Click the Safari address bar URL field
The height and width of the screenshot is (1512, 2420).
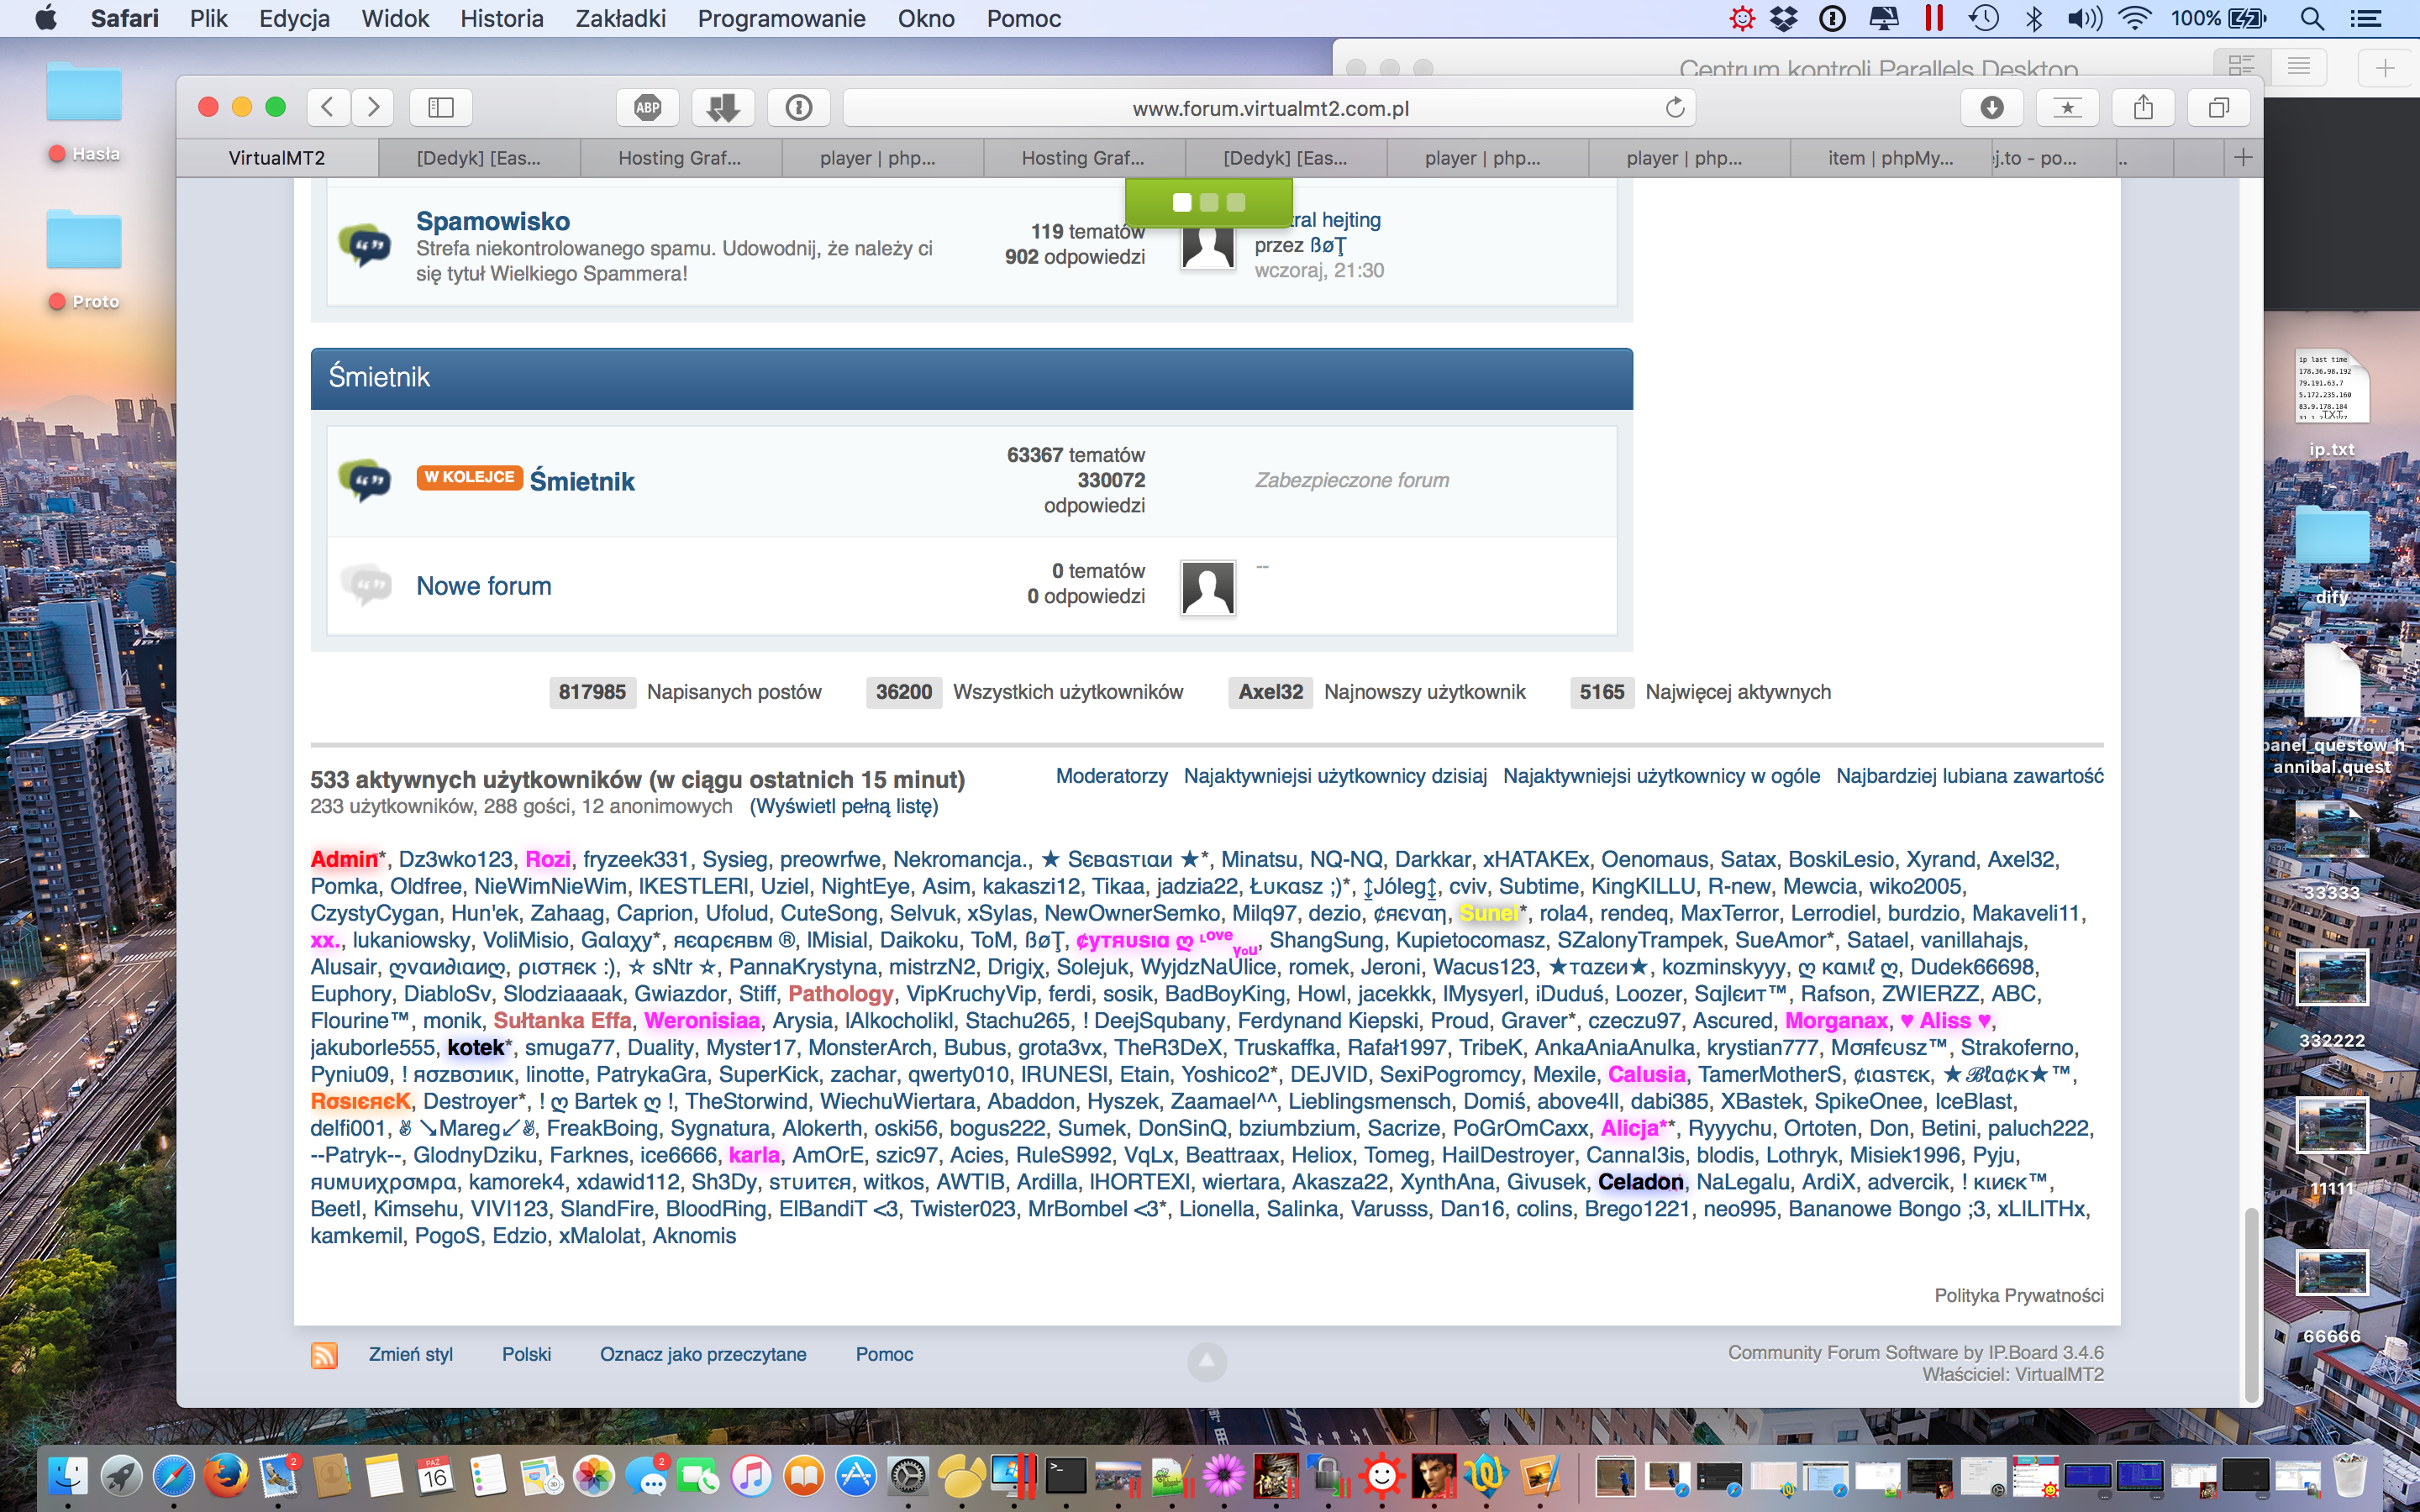1271,108
